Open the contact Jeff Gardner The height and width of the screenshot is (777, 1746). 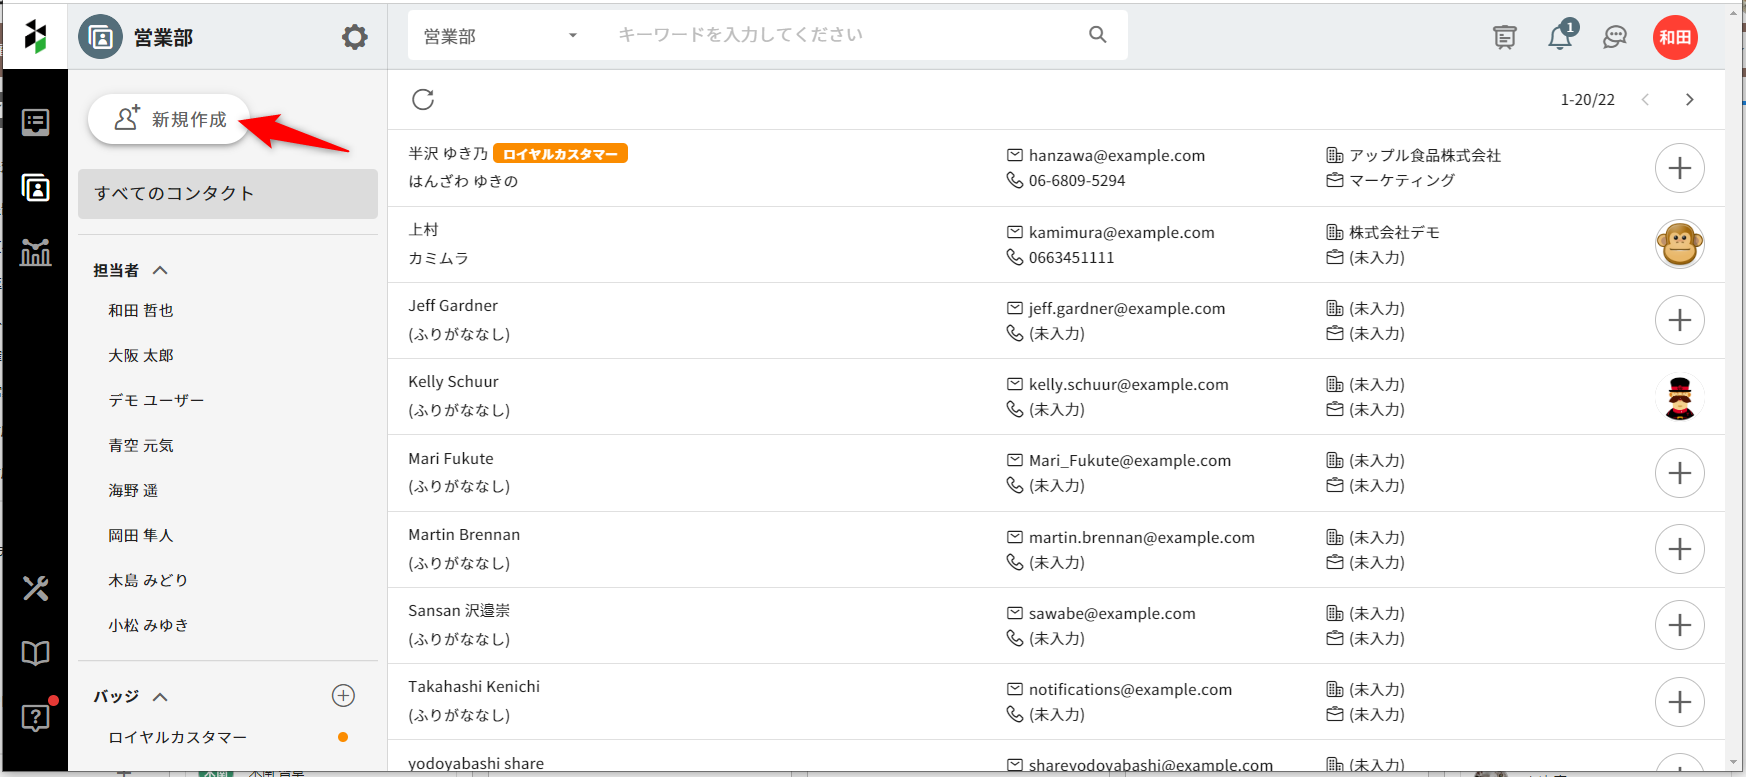point(453,306)
